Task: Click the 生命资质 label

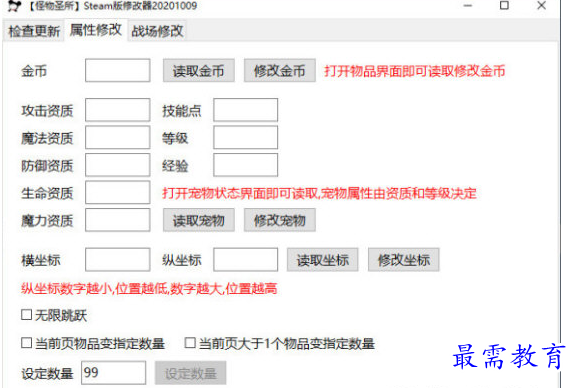Action: [x=47, y=193]
